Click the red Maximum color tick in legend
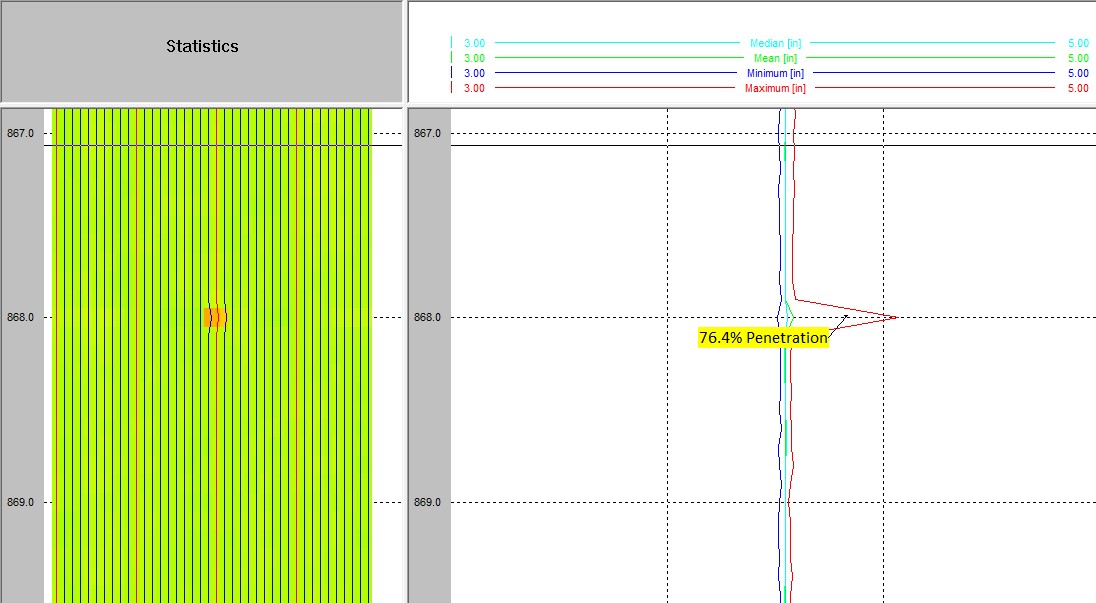This screenshot has height=603, width=1096. pyautogui.click(x=452, y=88)
